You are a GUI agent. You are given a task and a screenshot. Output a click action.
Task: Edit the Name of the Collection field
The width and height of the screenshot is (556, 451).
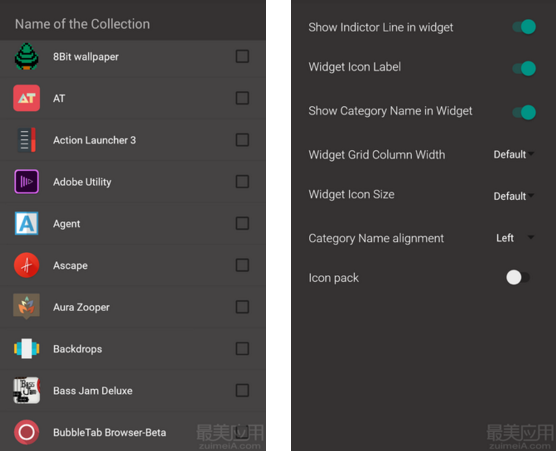[x=133, y=24]
